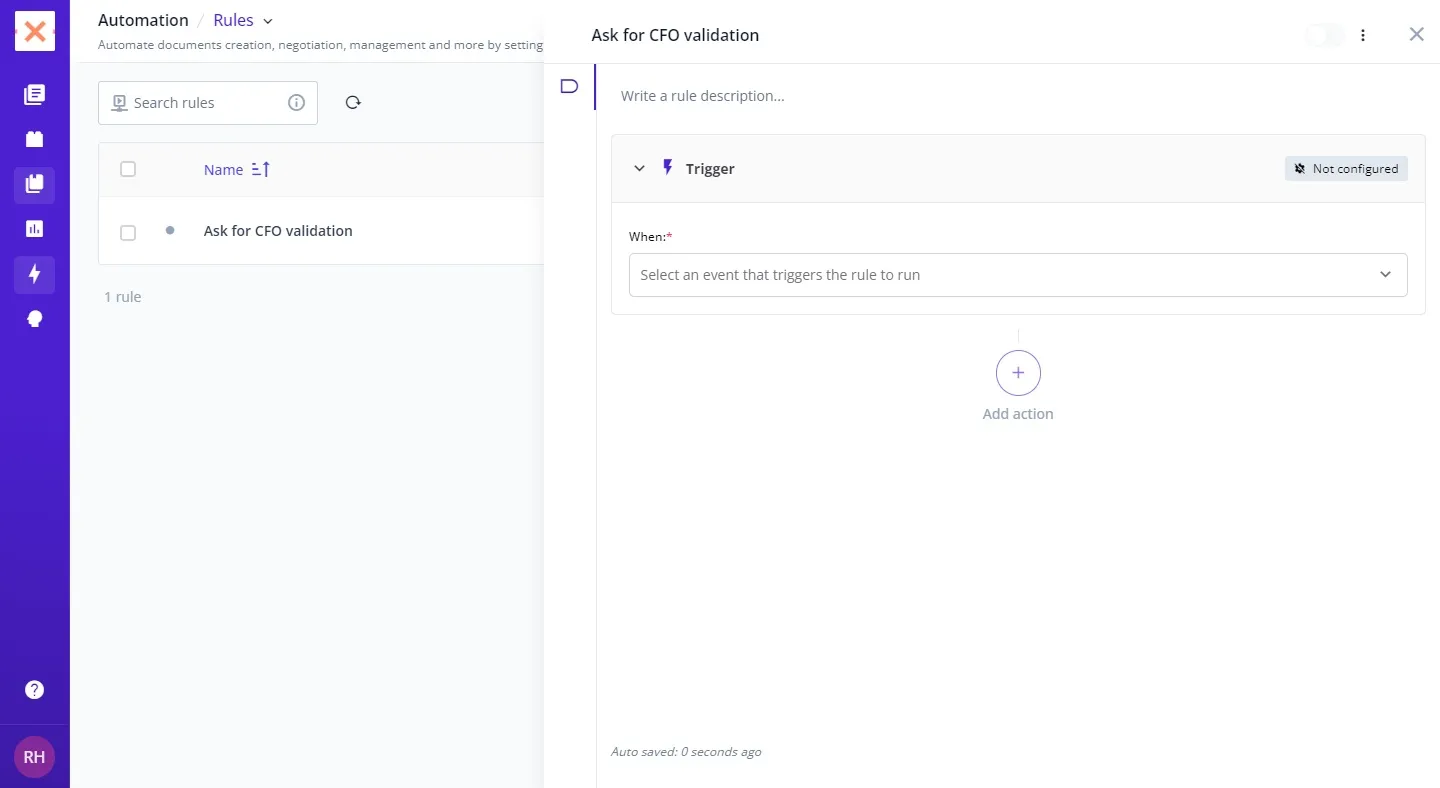The height and width of the screenshot is (788, 1440).
Task: Click the automation lightning bolt sidebar icon
Action: pos(34,274)
